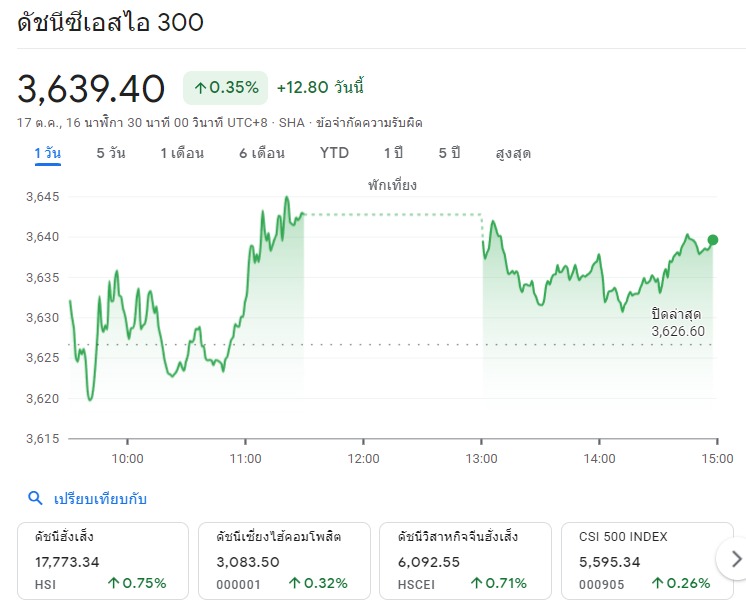Click the magnifier icon beside เปรียบเทียบกับ

coord(35,498)
